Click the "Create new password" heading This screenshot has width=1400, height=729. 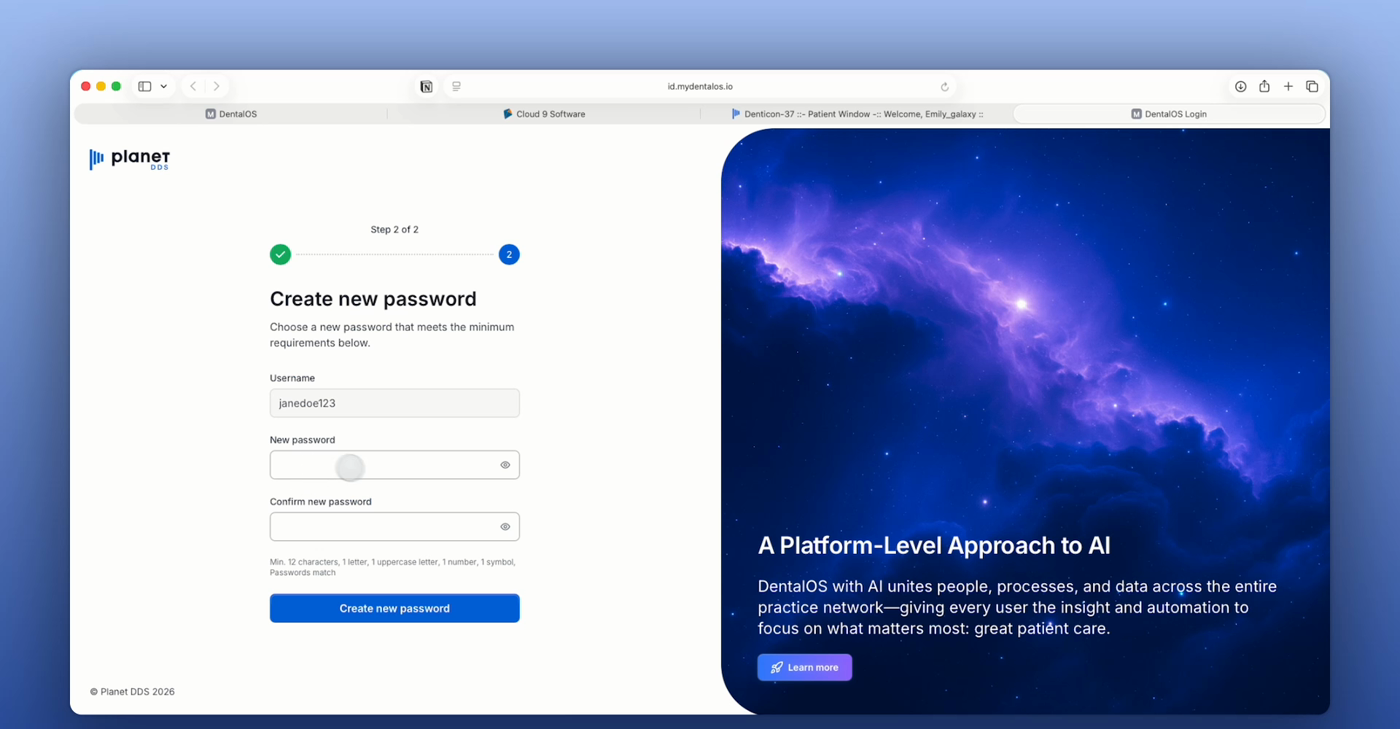click(x=373, y=299)
